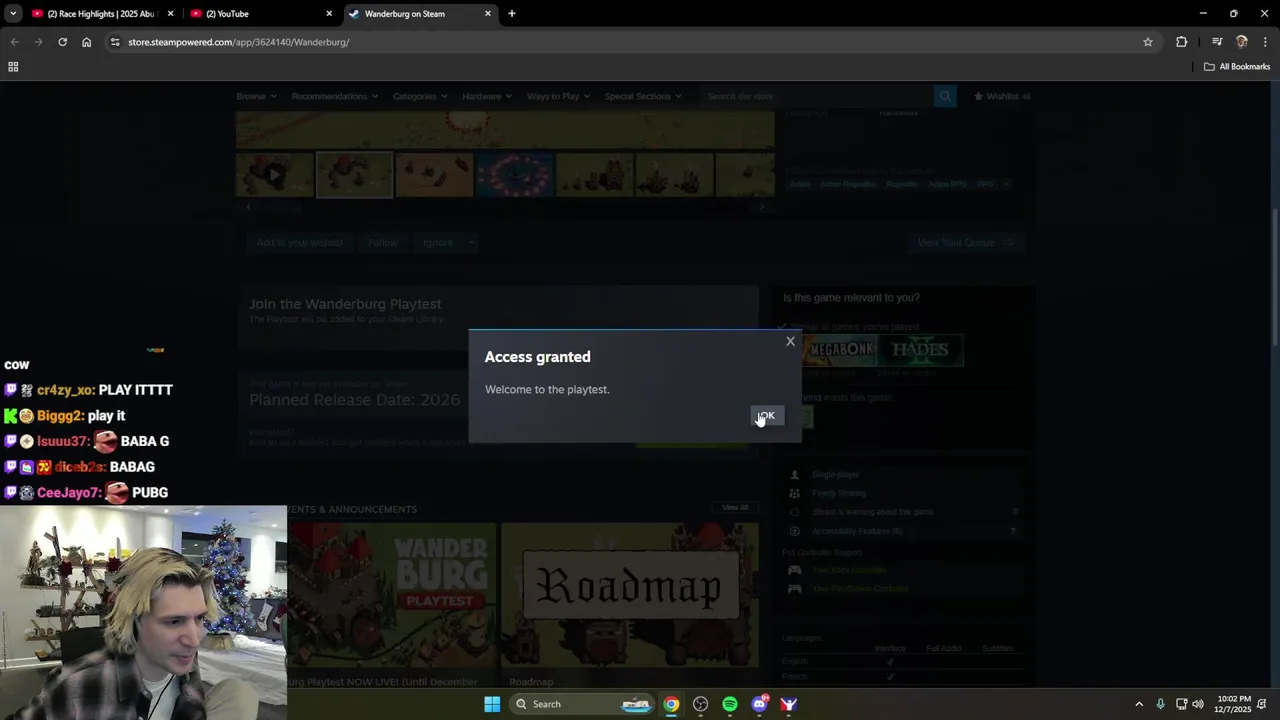Open the tab search dropdown arrow
This screenshot has height=720, width=1280.
pyautogui.click(x=12, y=14)
